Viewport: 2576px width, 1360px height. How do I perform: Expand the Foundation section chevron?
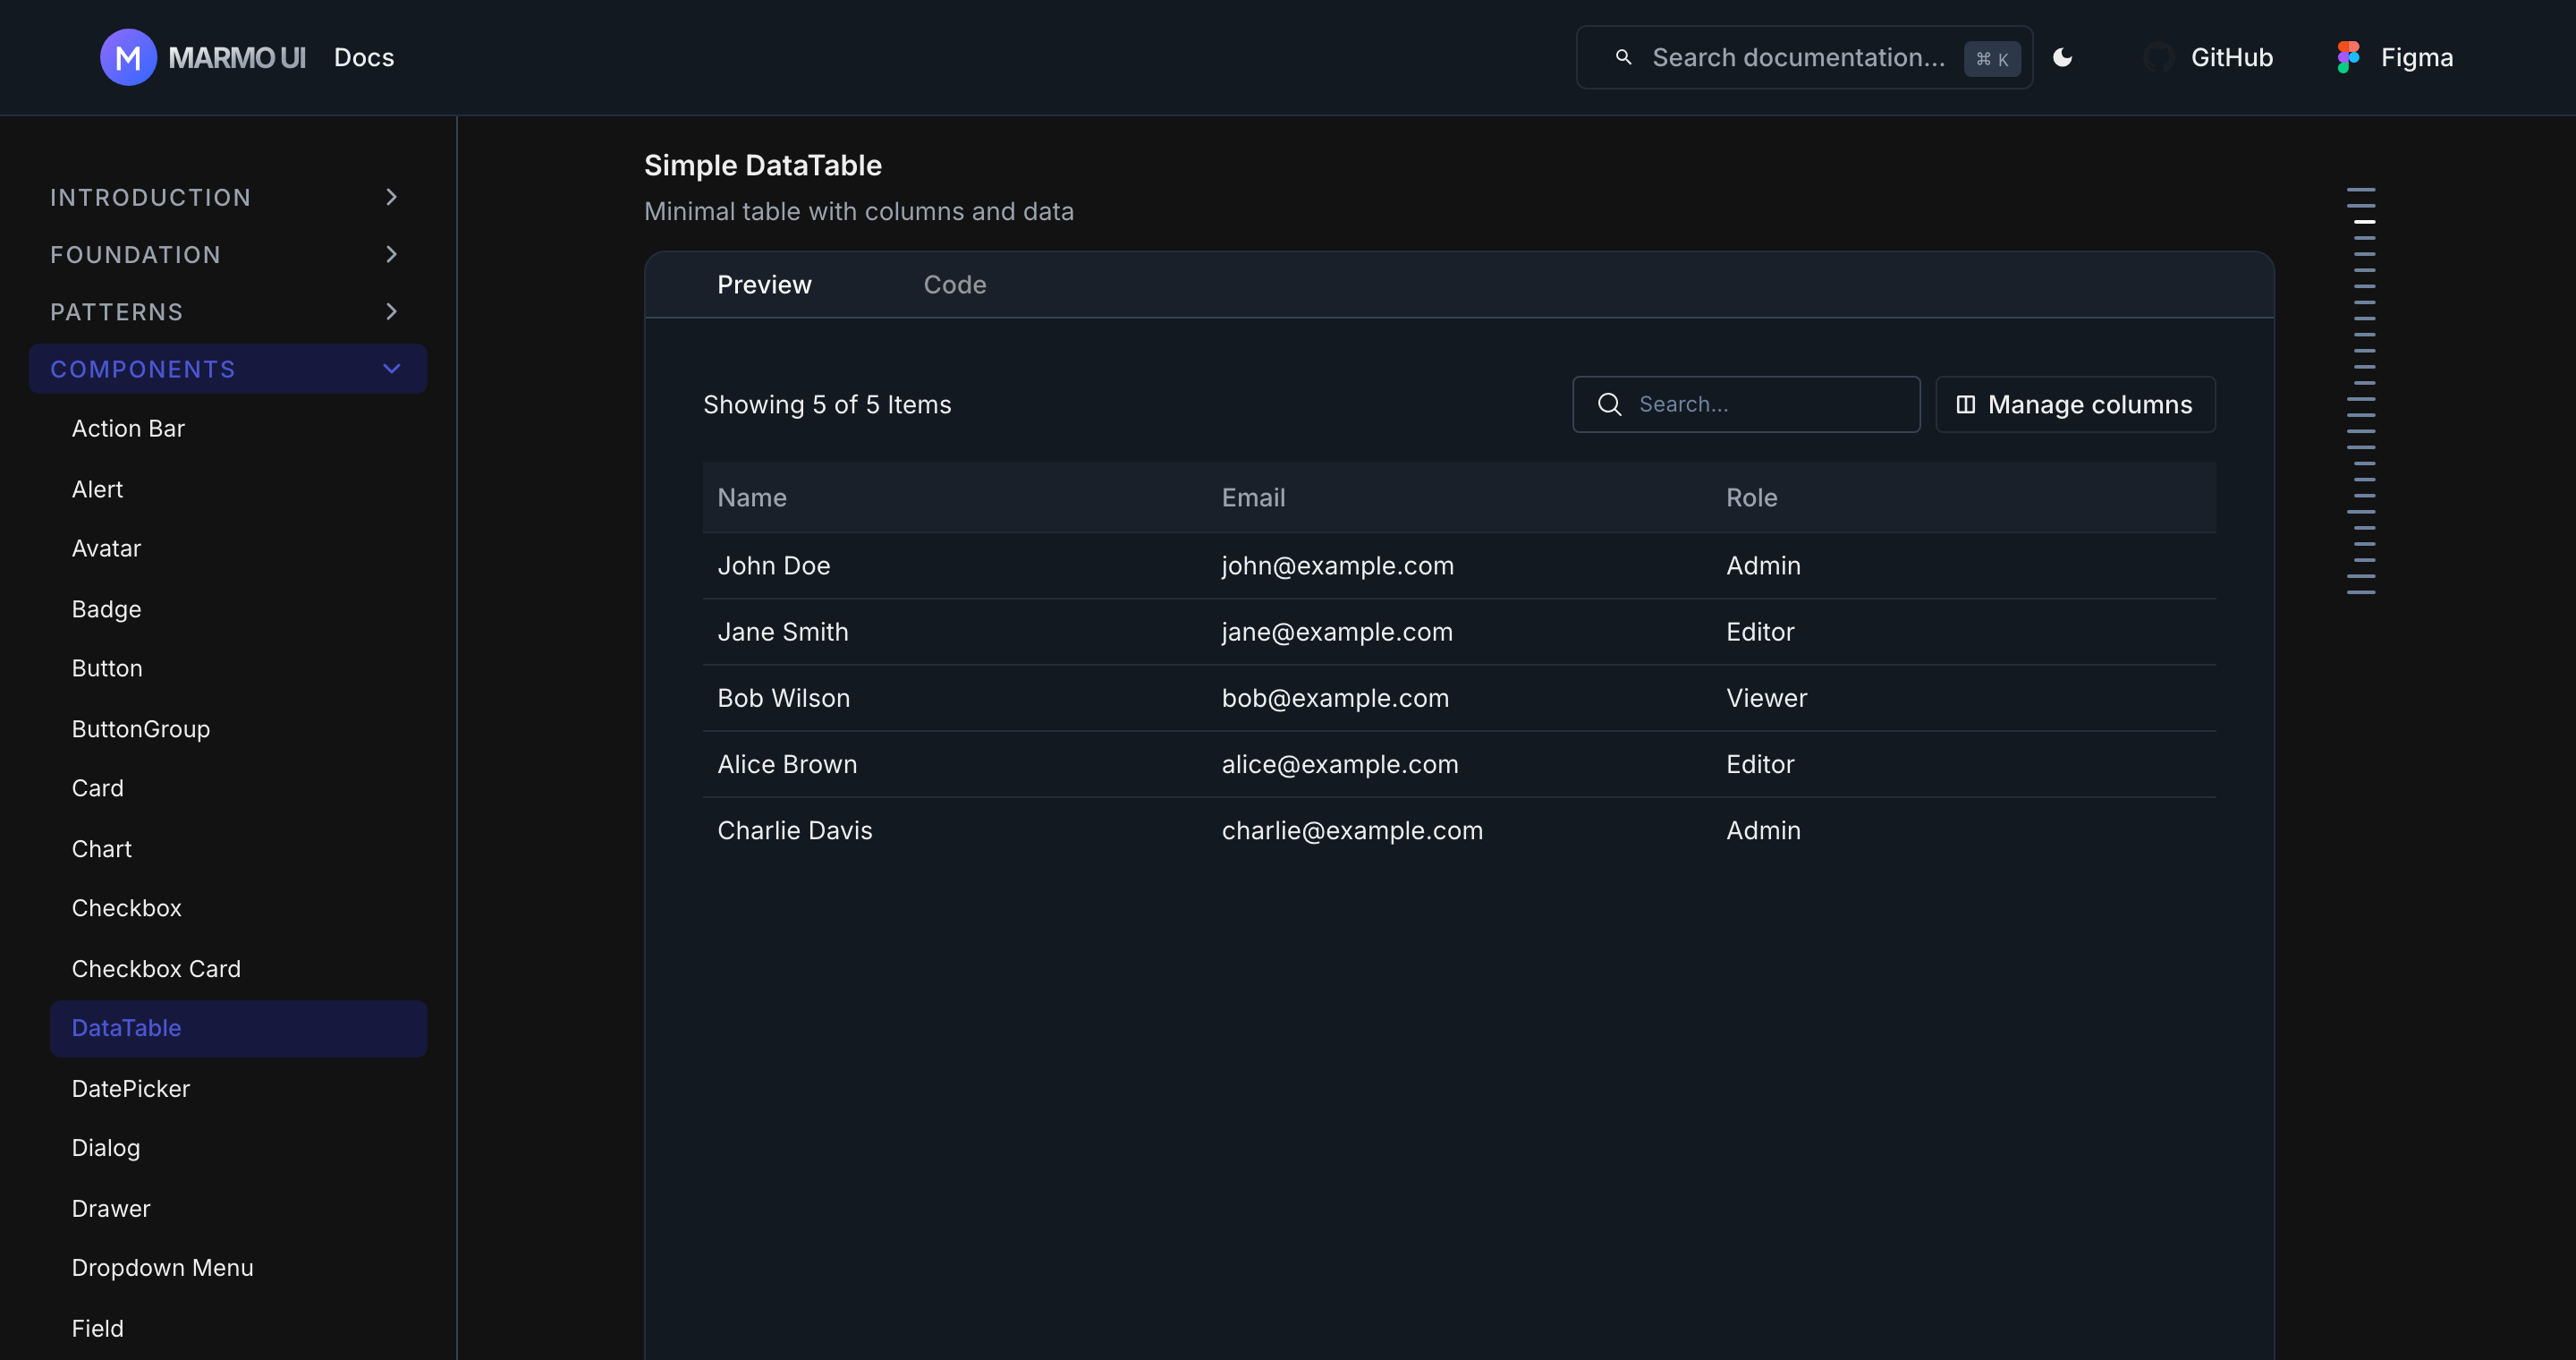point(391,254)
